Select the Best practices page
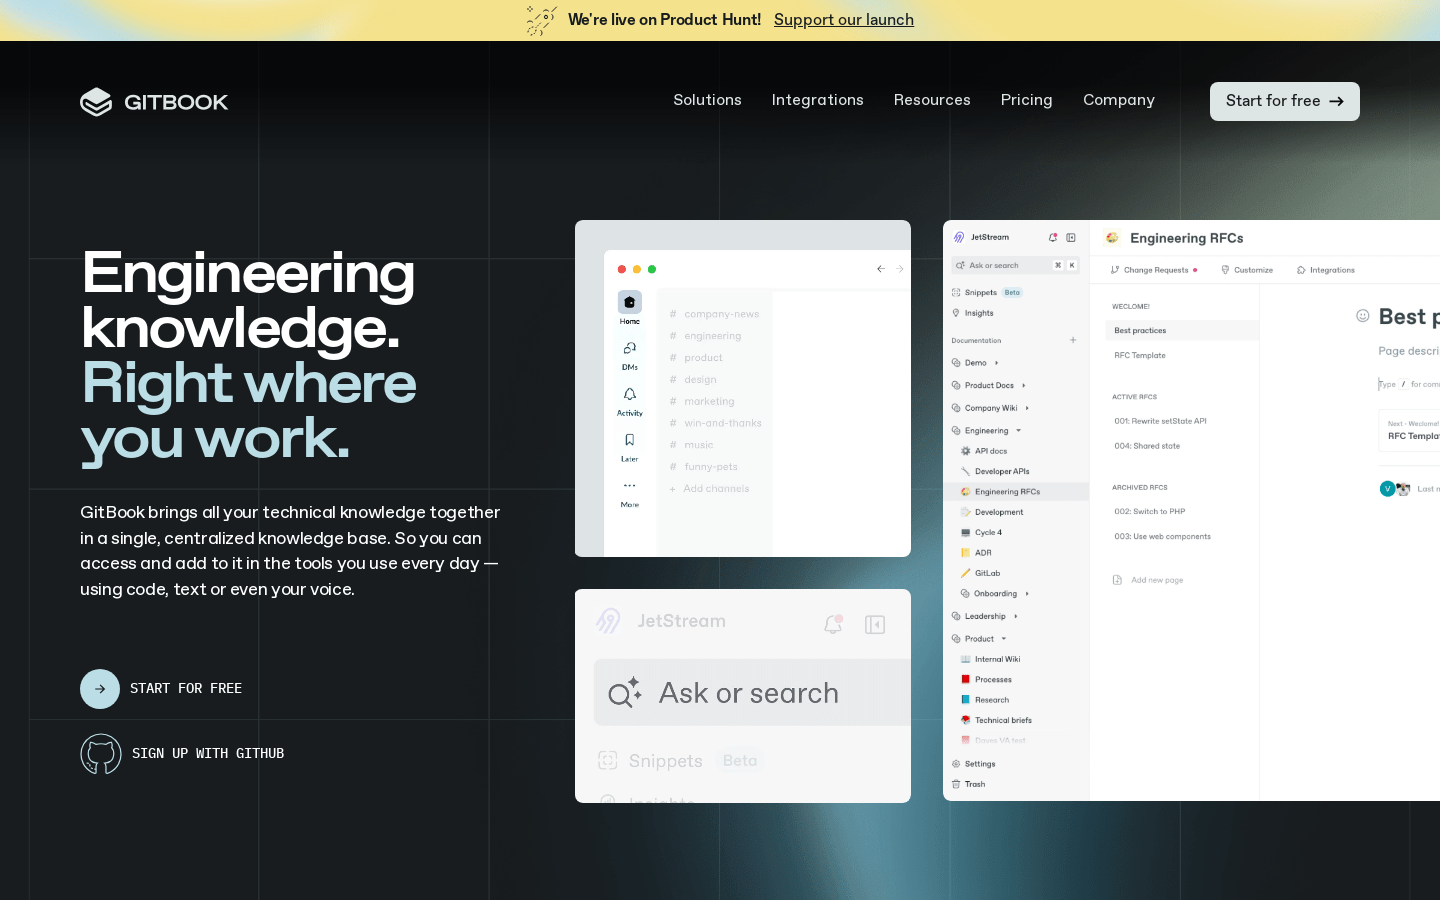The width and height of the screenshot is (1440, 900). [x=1140, y=330]
